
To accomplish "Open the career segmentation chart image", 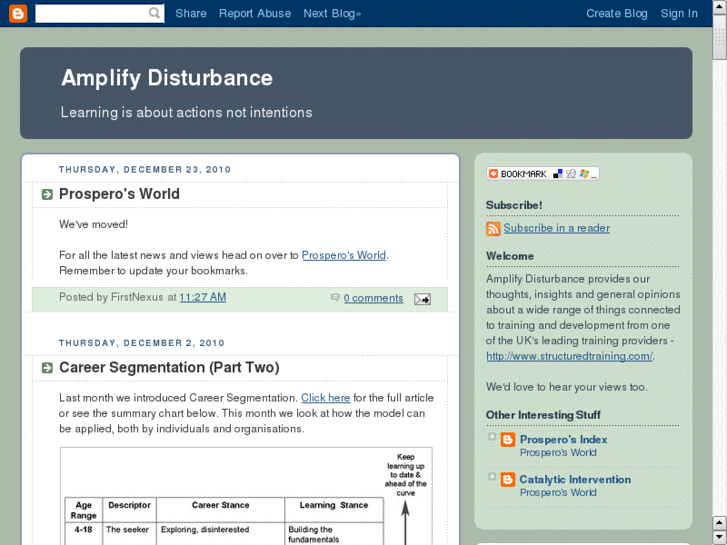I will pyautogui.click(x=246, y=496).
